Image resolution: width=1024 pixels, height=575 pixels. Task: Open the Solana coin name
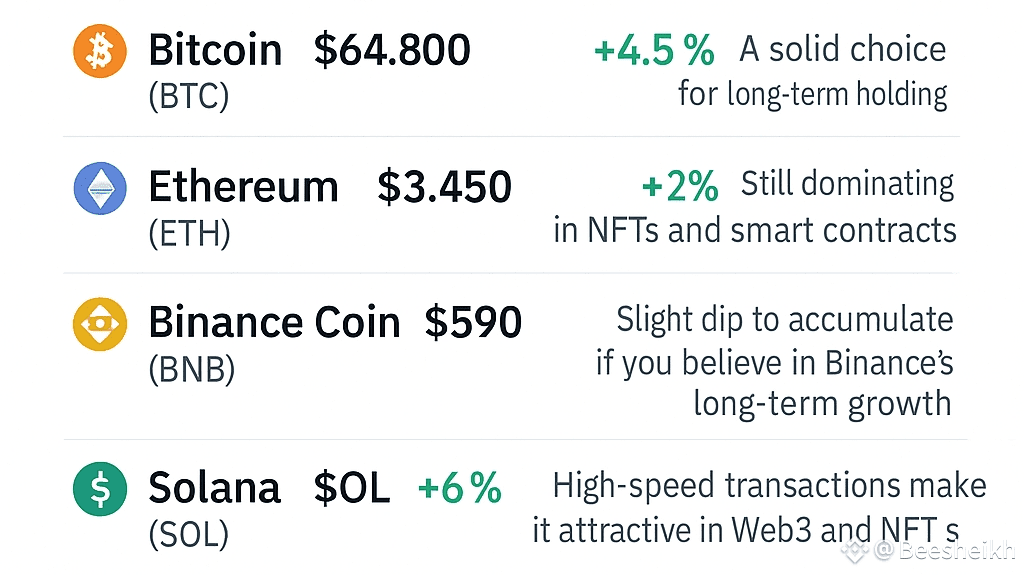pos(214,488)
